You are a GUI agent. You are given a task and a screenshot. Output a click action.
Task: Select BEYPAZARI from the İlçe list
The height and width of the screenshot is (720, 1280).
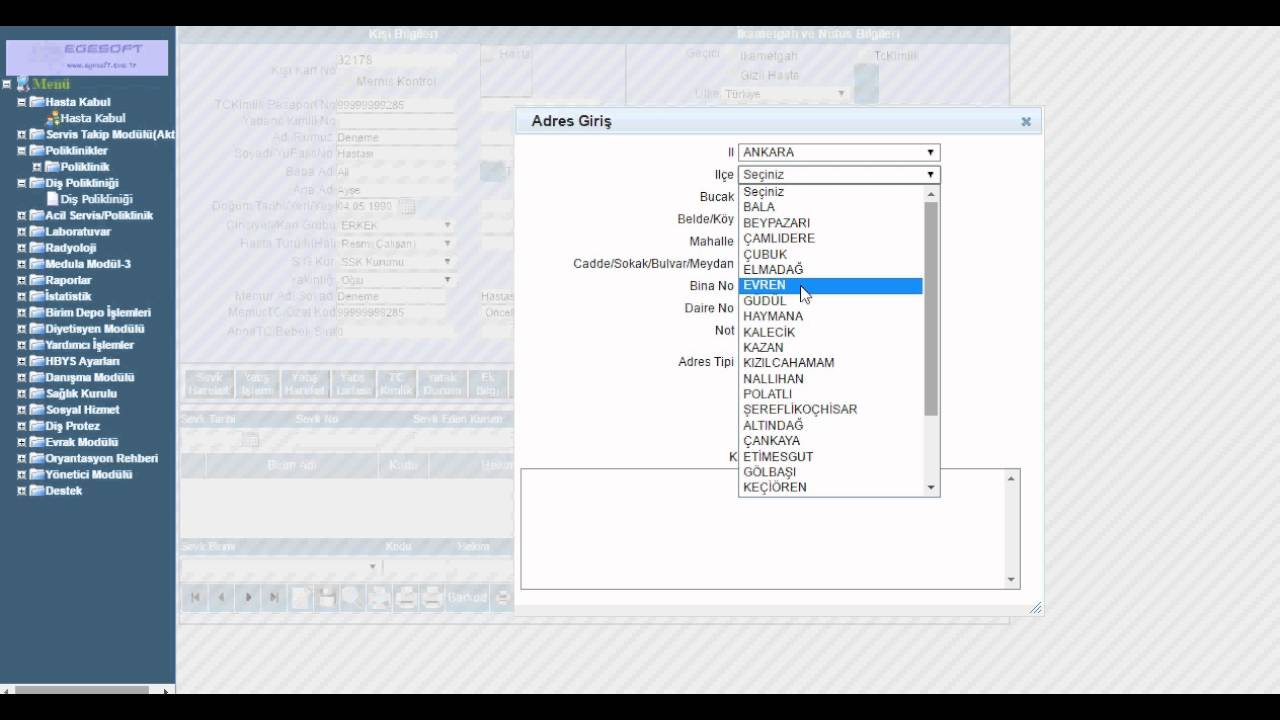coord(830,223)
